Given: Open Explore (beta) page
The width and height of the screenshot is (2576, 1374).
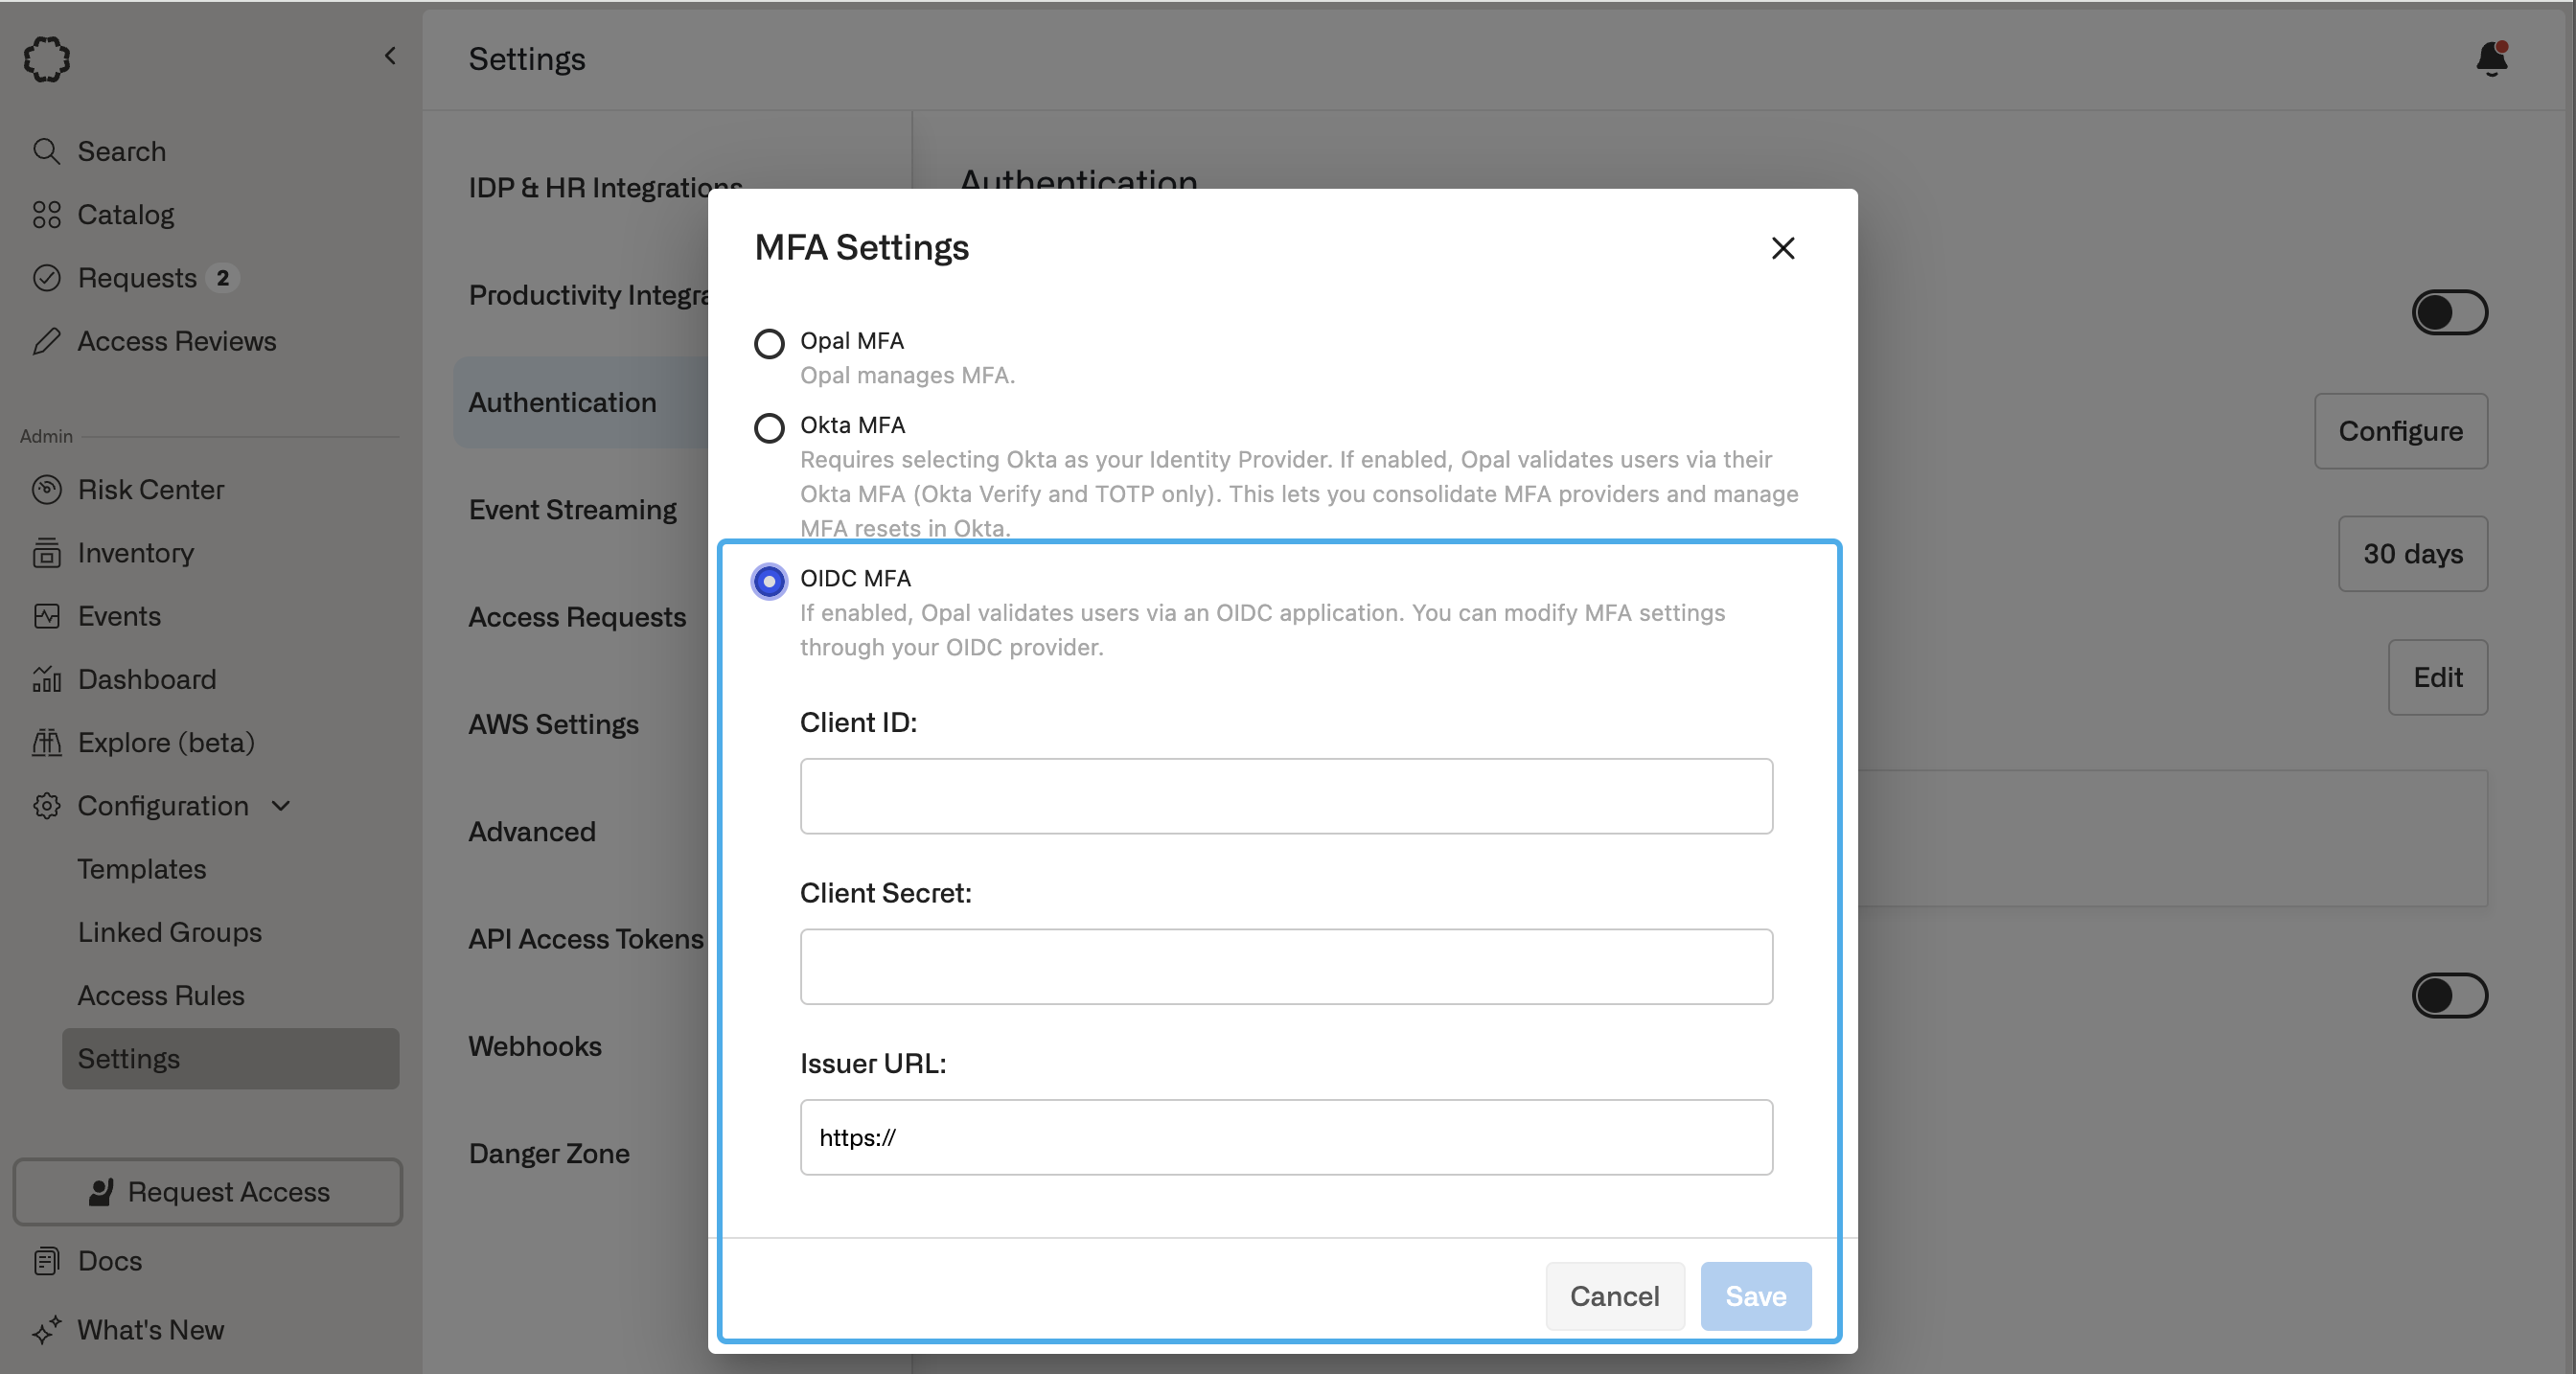Looking at the screenshot, I should click(165, 742).
